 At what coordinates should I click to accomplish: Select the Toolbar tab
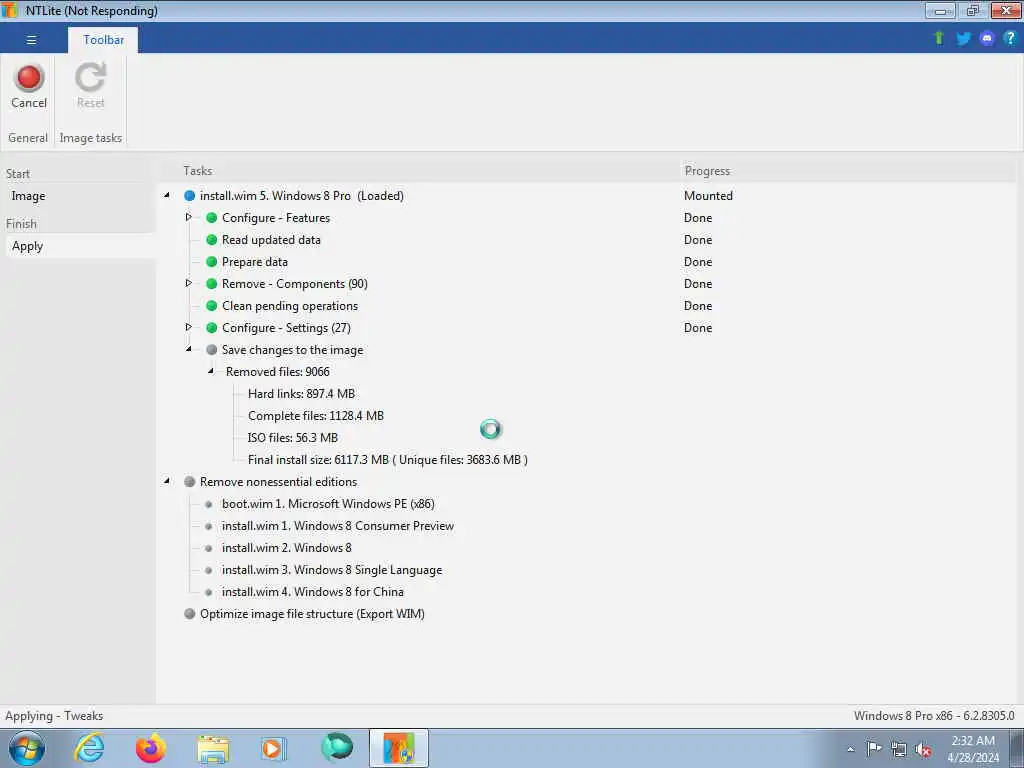103,40
